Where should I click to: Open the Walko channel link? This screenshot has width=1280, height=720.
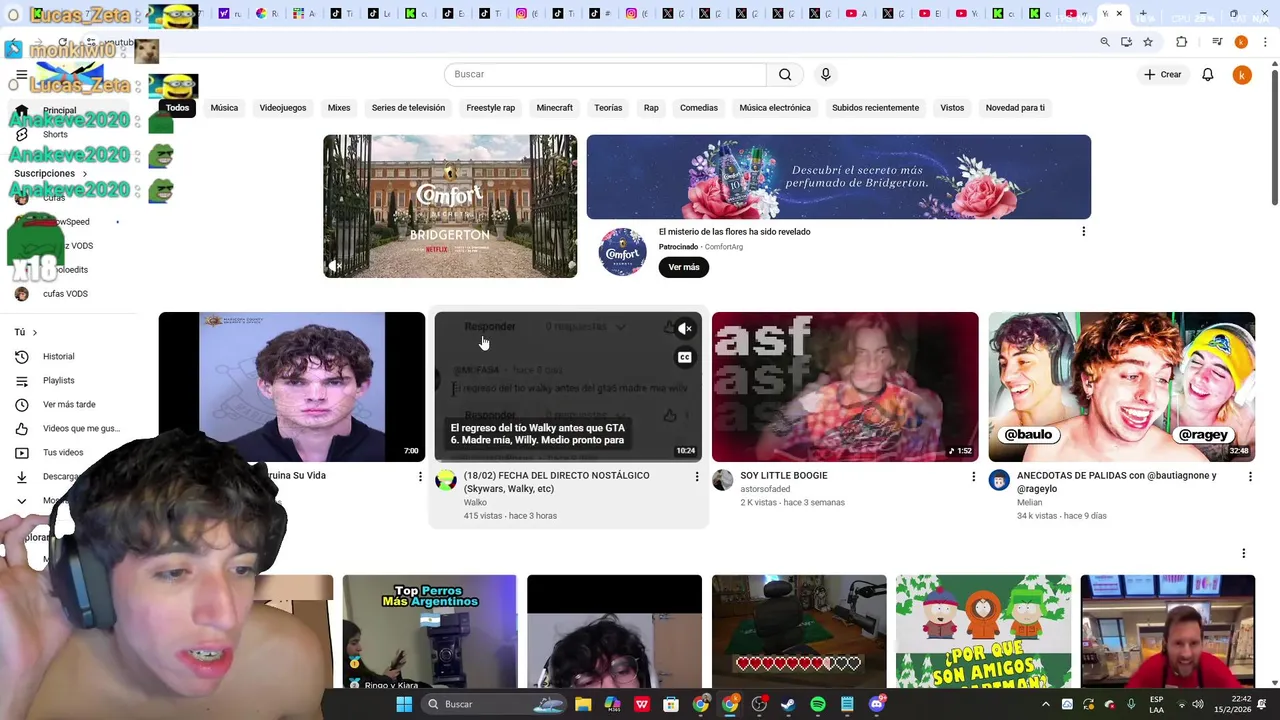(475, 503)
